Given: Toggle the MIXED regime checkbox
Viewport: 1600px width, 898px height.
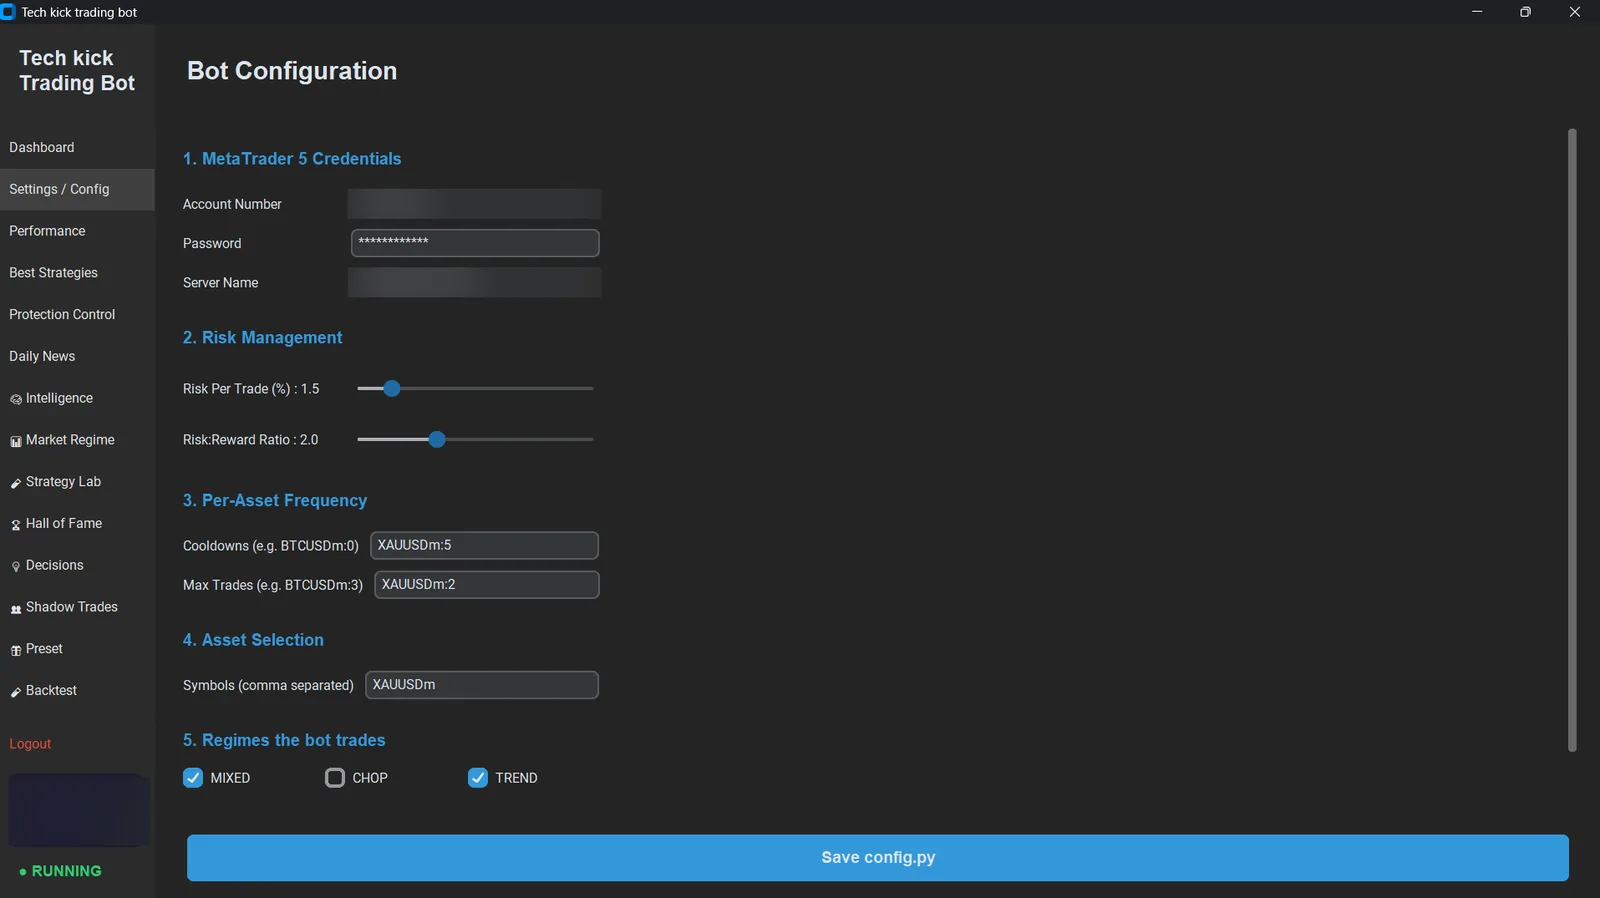Looking at the screenshot, I should (x=193, y=778).
